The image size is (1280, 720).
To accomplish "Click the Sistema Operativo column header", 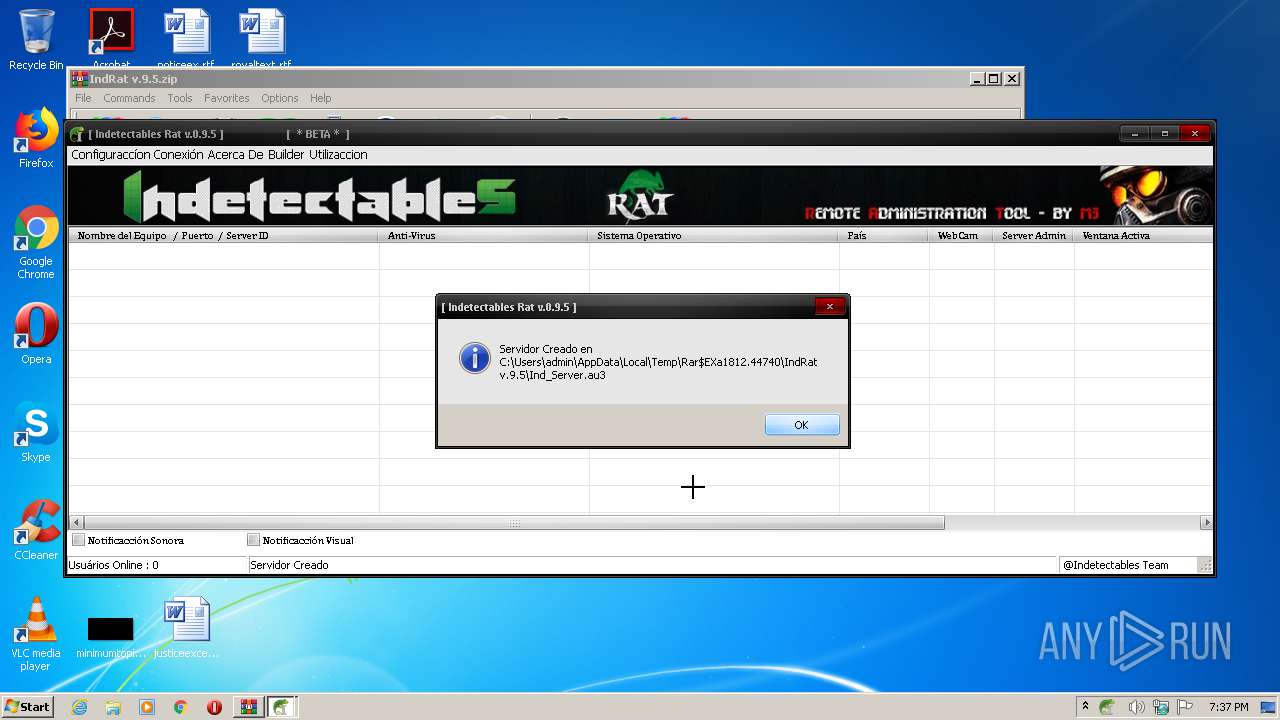I will (713, 236).
